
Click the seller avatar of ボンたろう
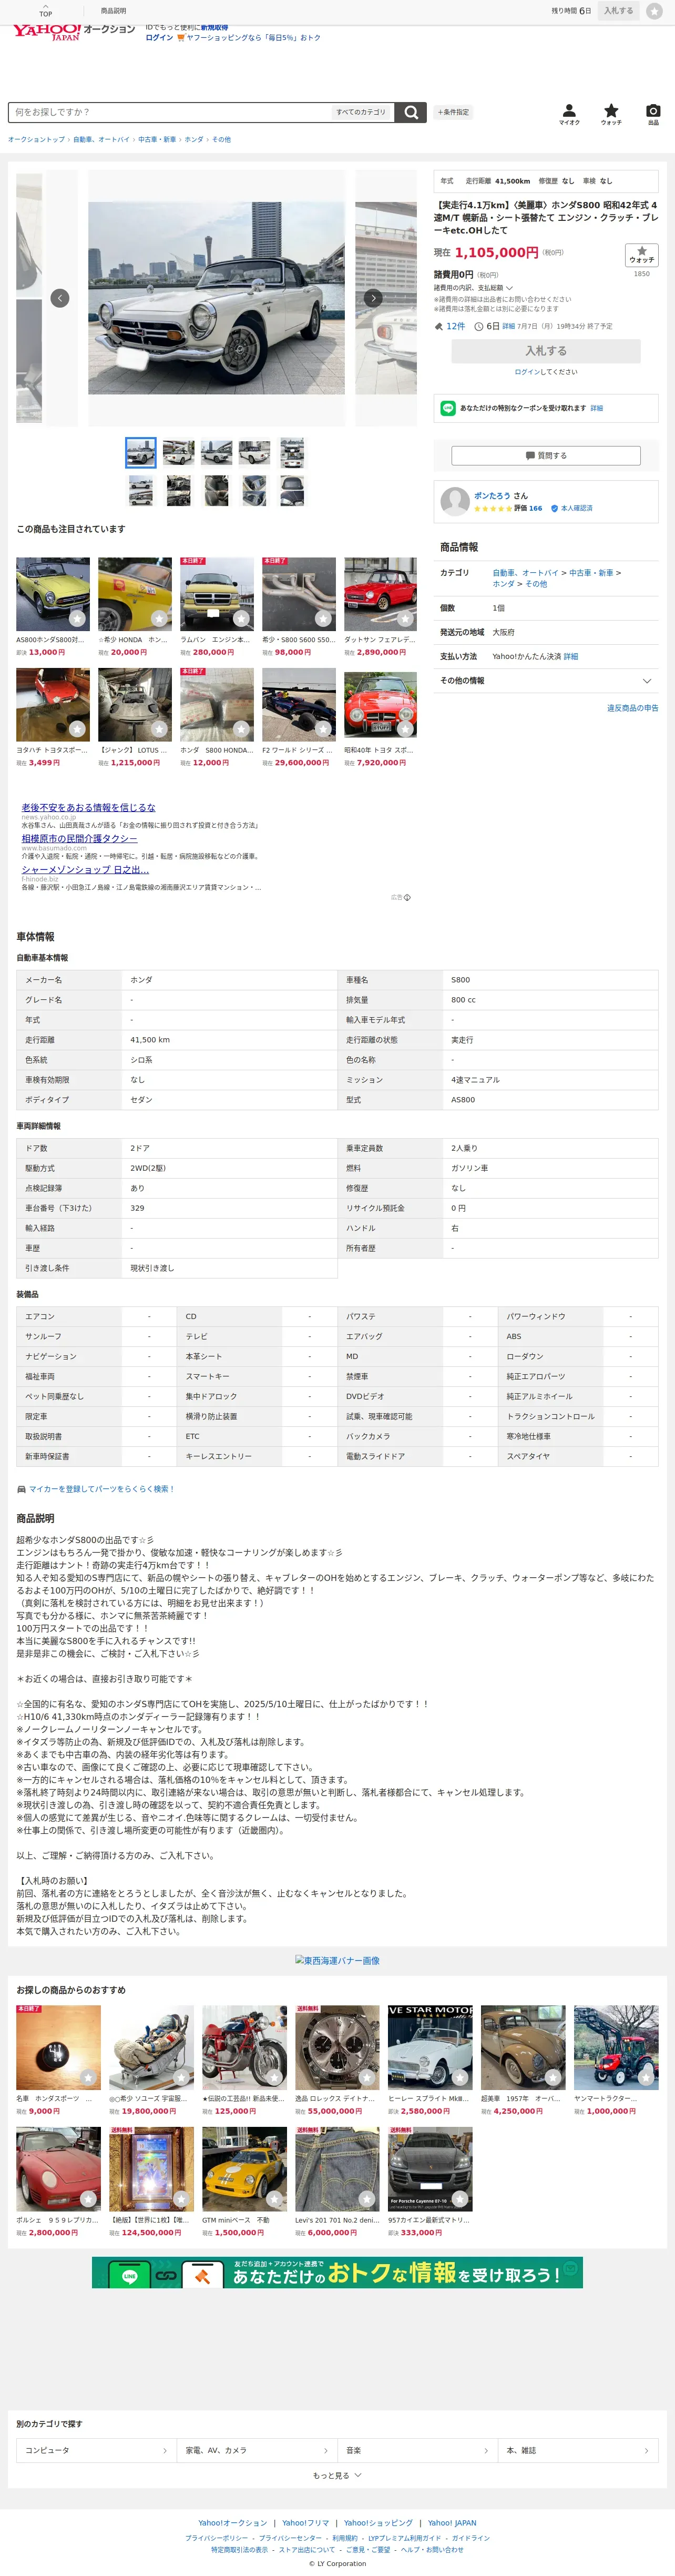pyautogui.click(x=455, y=501)
